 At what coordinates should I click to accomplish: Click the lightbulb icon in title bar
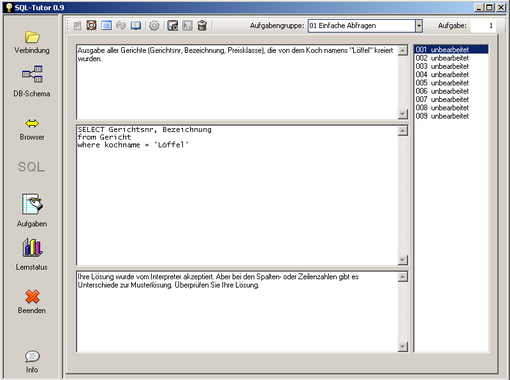[x=9, y=7]
